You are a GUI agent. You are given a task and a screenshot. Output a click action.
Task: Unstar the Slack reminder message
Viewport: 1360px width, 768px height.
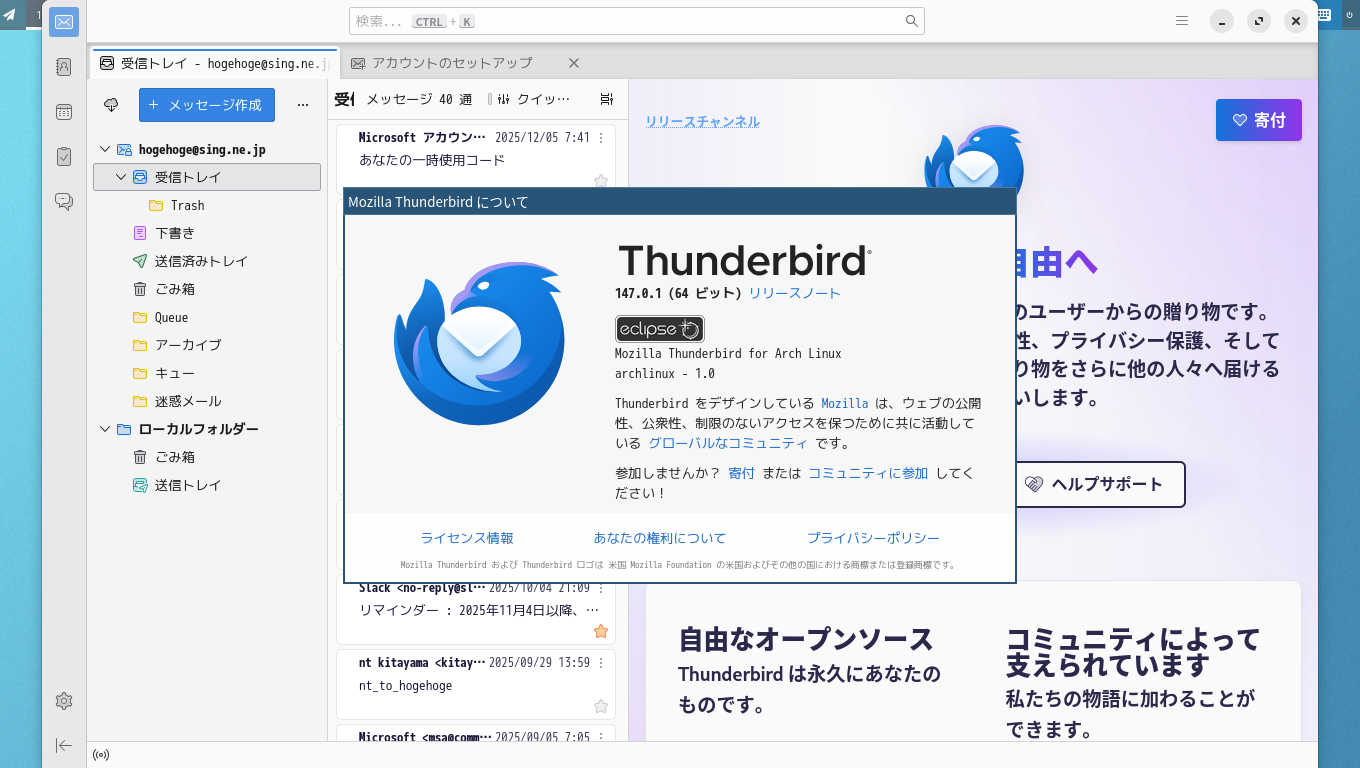tap(601, 631)
